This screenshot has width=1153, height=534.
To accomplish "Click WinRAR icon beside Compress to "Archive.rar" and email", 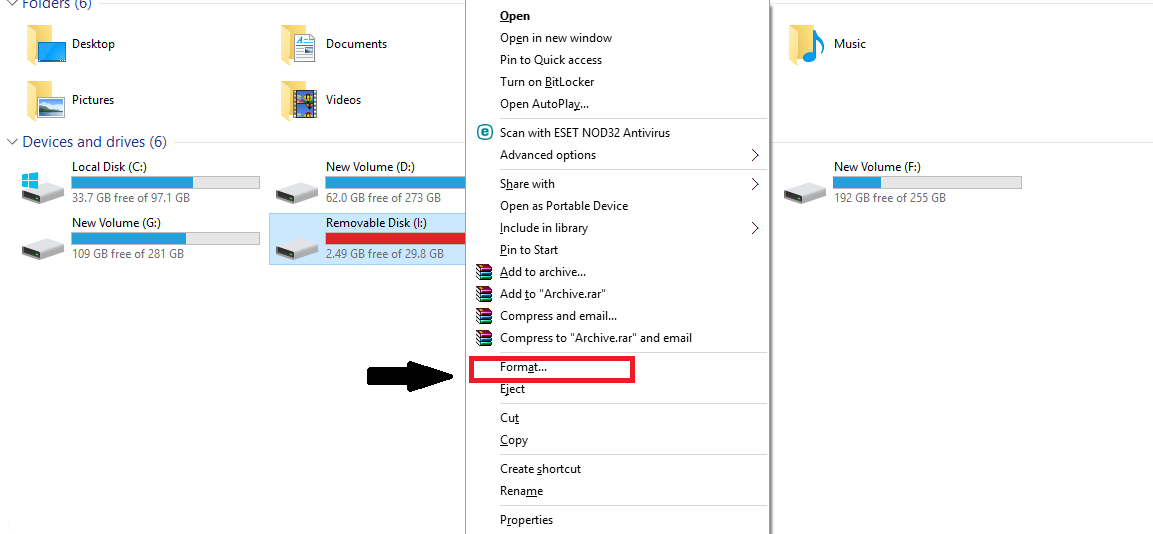I will pyautogui.click(x=483, y=338).
